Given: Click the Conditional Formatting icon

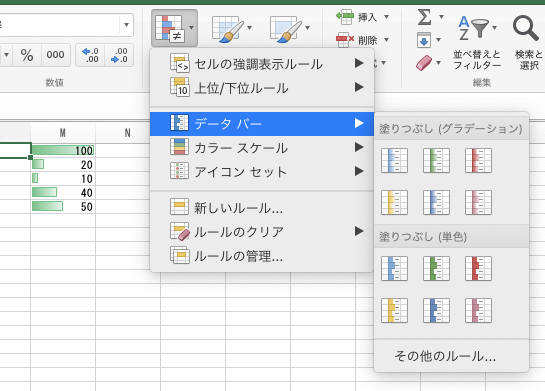Looking at the screenshot, I should [x=170, y=28].
